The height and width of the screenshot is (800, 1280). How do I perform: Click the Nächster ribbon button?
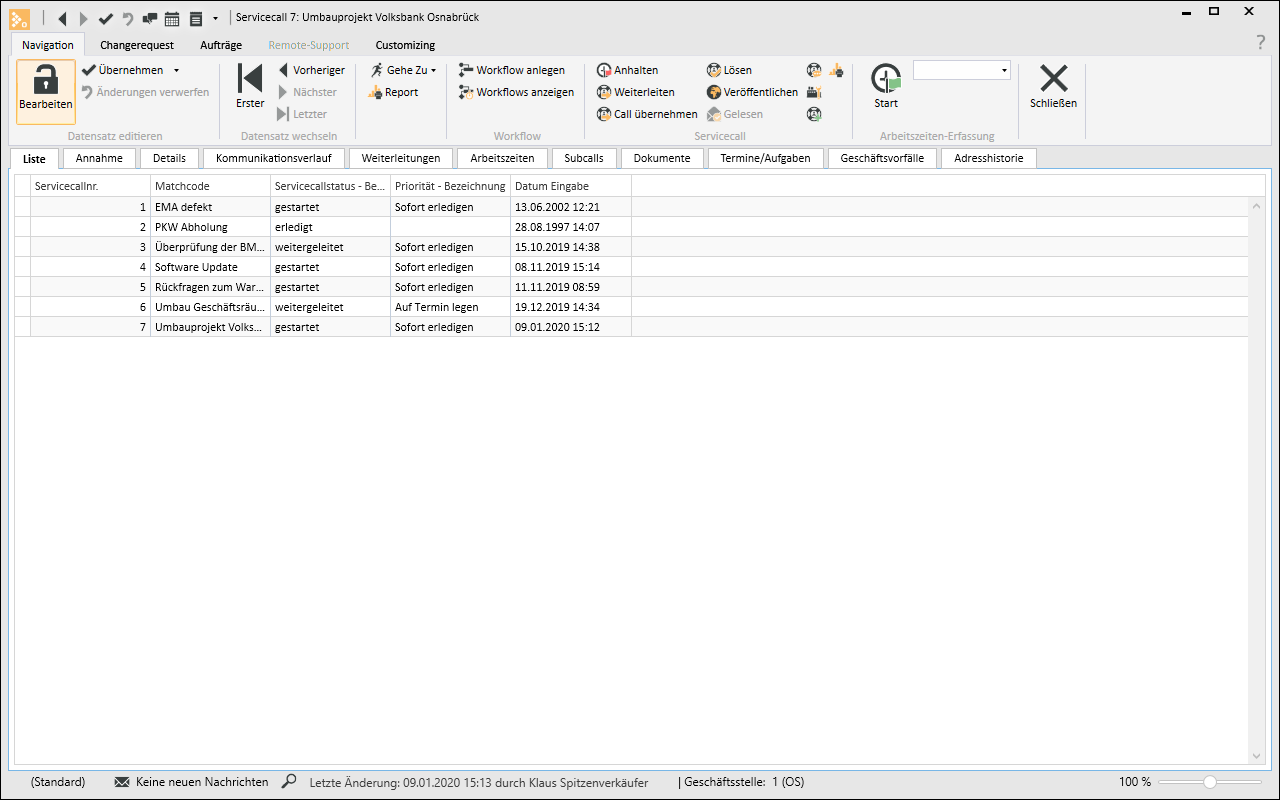[307, 92]
